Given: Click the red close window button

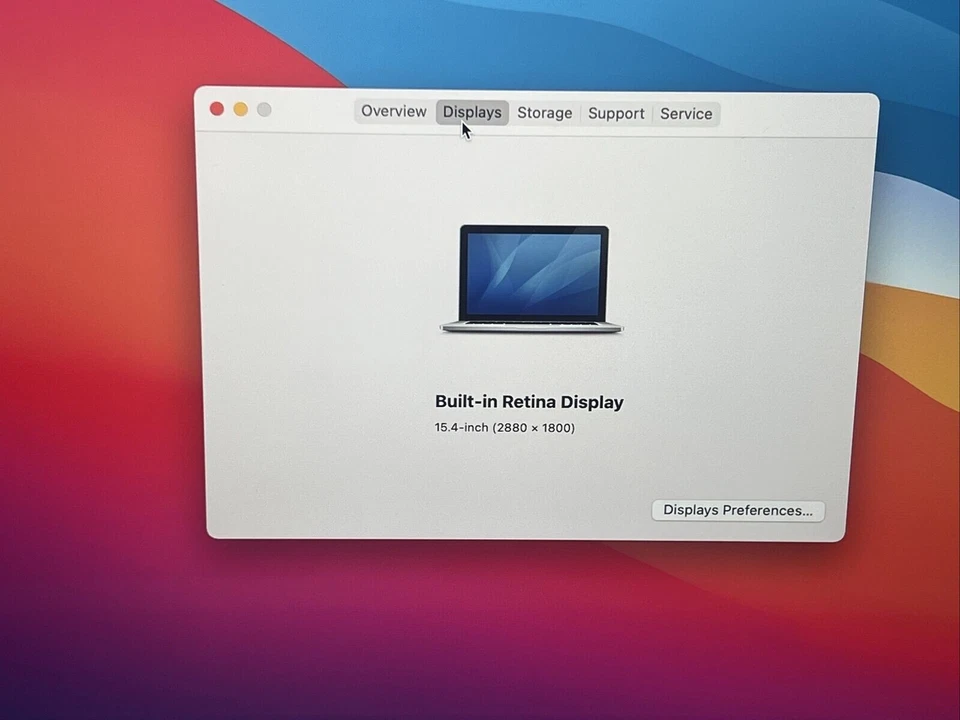Looking at the screenshot, I should tap(216, 108).
